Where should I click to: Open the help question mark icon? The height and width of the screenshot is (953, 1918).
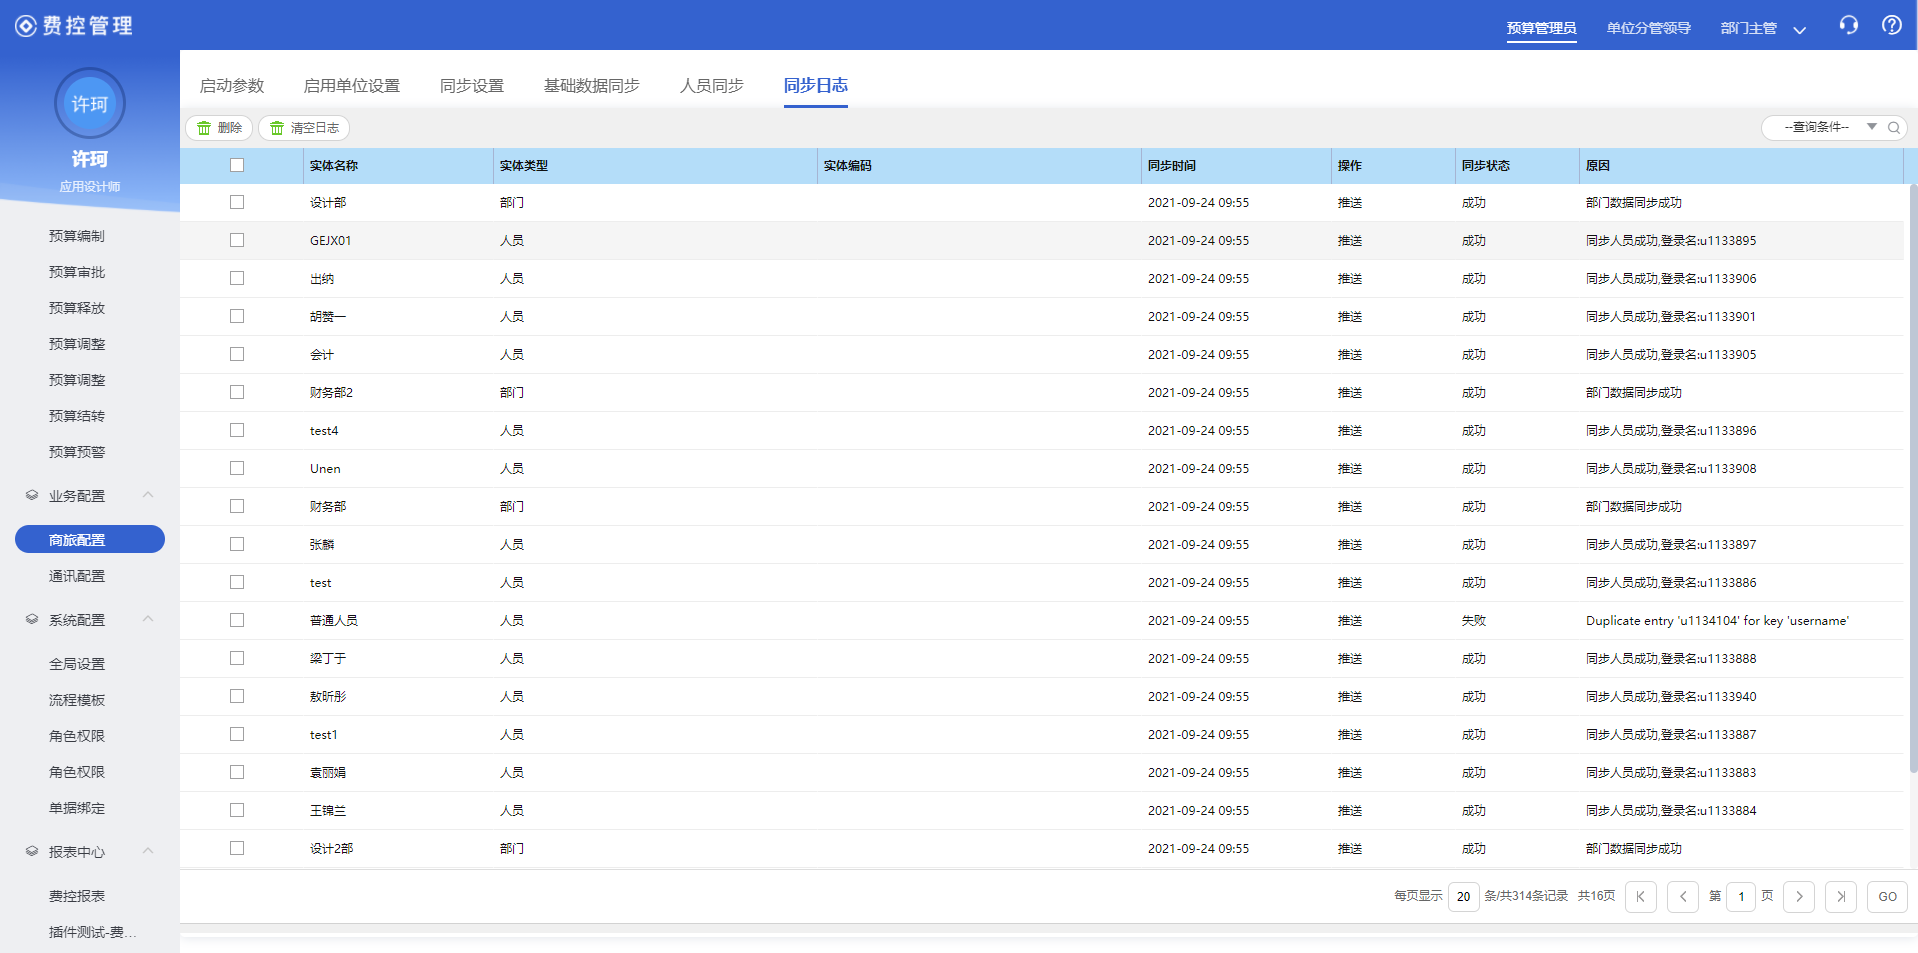[x=1892, y=25]
